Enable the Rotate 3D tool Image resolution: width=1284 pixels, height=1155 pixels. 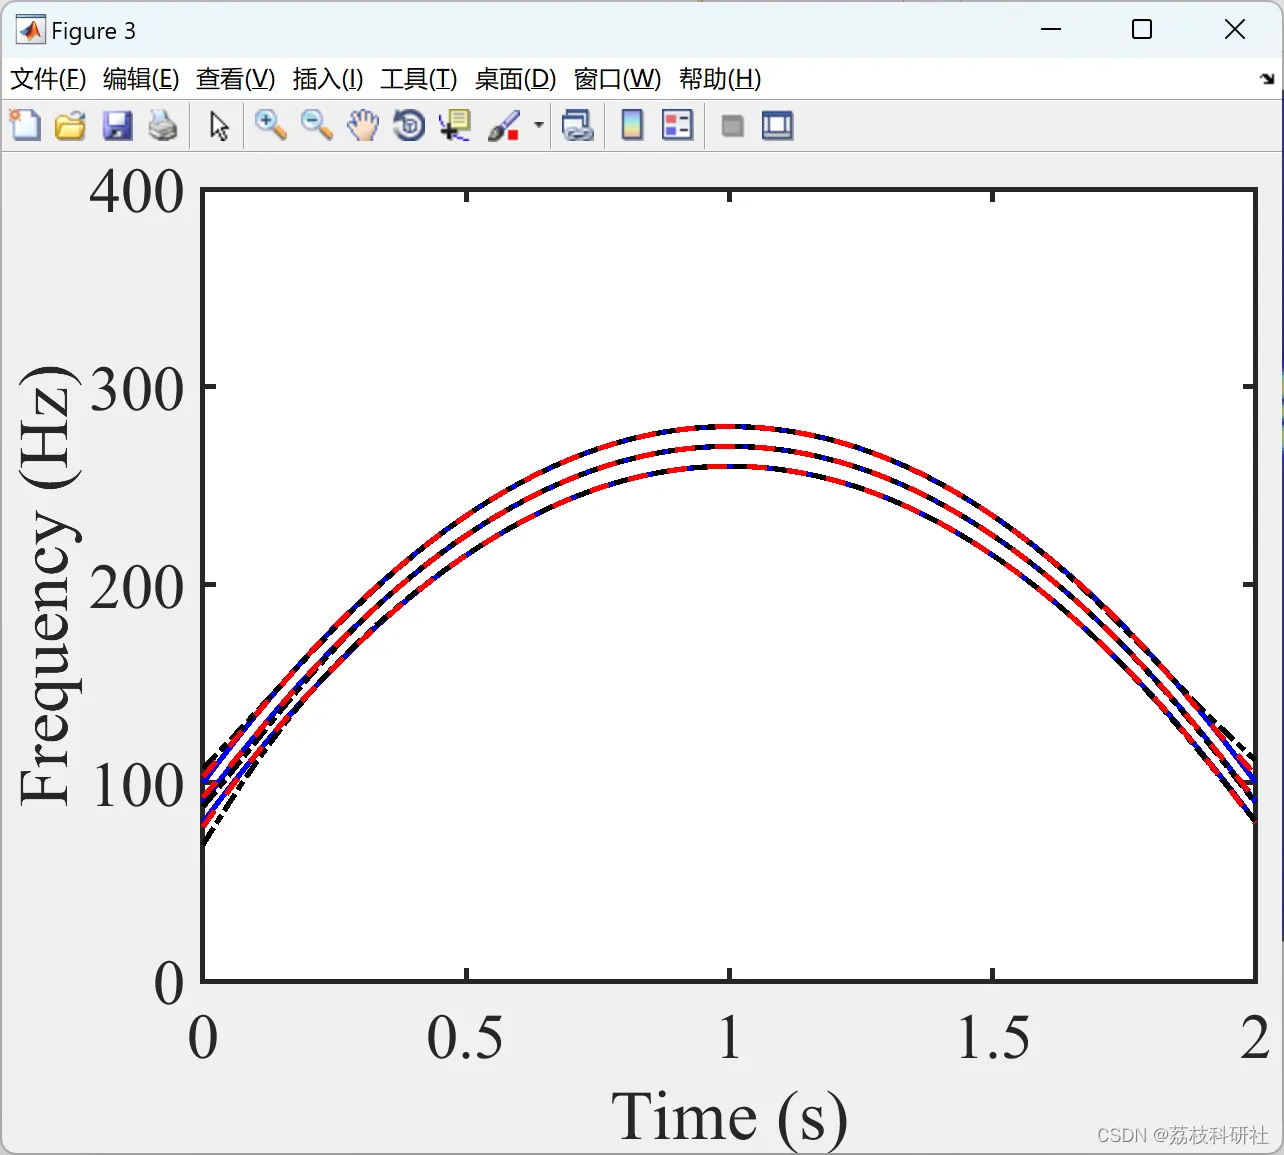pos(409,126)
